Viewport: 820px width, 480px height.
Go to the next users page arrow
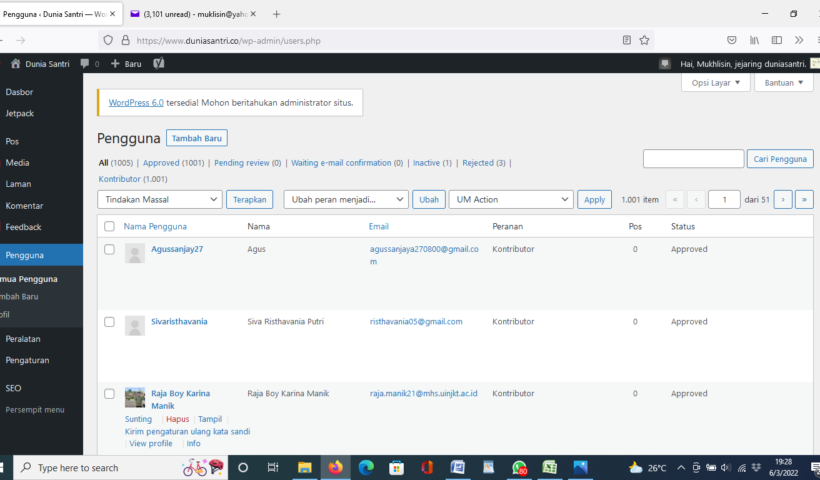(x=784, y=199)
